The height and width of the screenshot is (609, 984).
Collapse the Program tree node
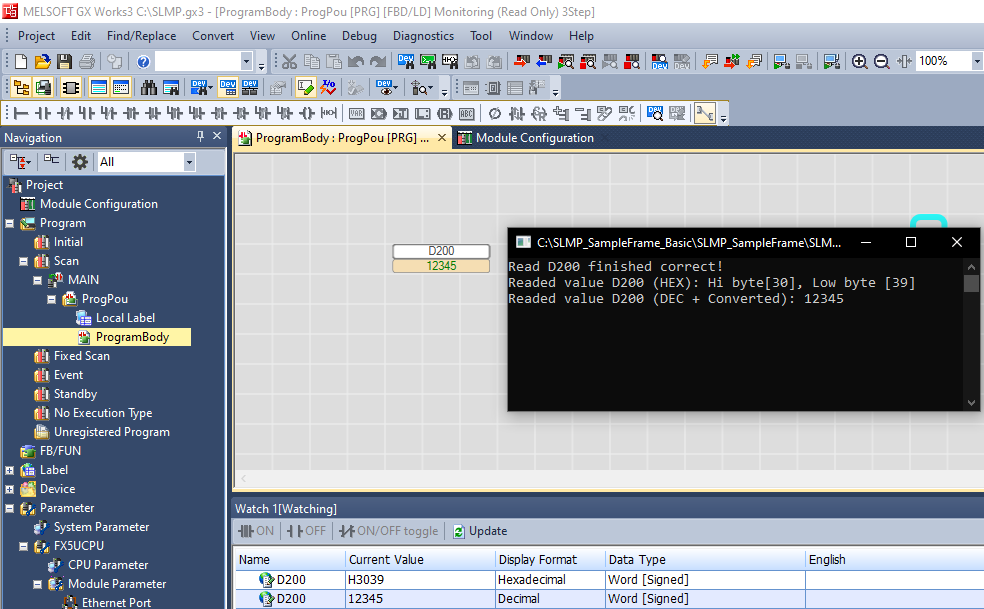coord(9,224)
